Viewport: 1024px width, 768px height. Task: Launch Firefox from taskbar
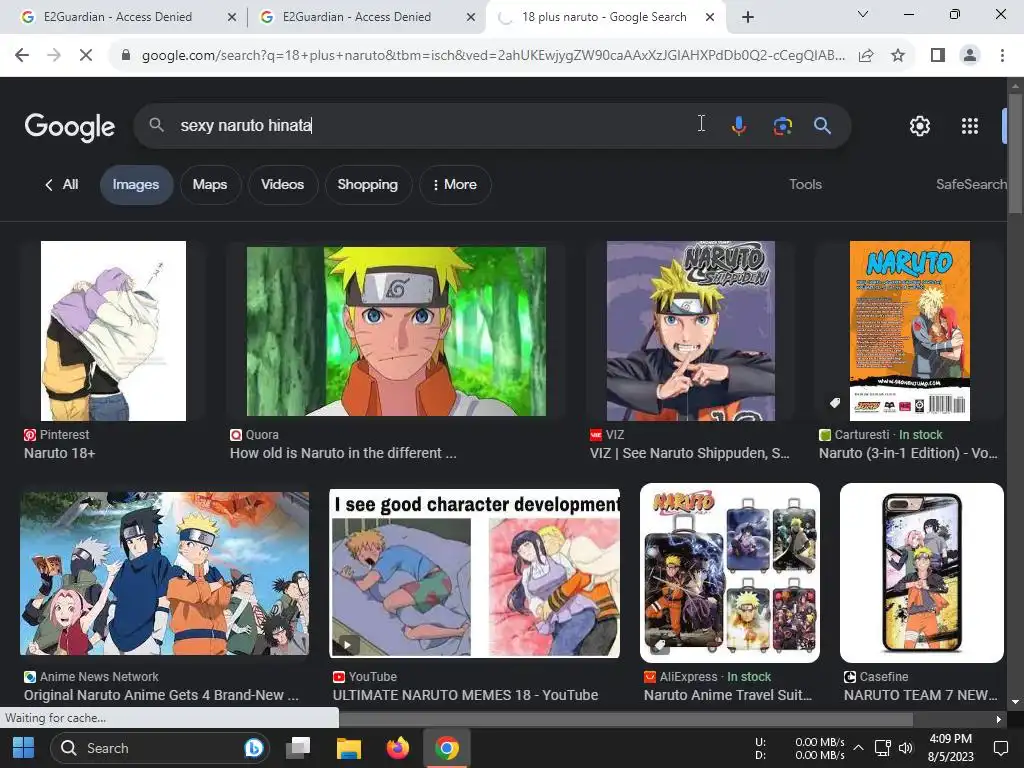point(397,748)
